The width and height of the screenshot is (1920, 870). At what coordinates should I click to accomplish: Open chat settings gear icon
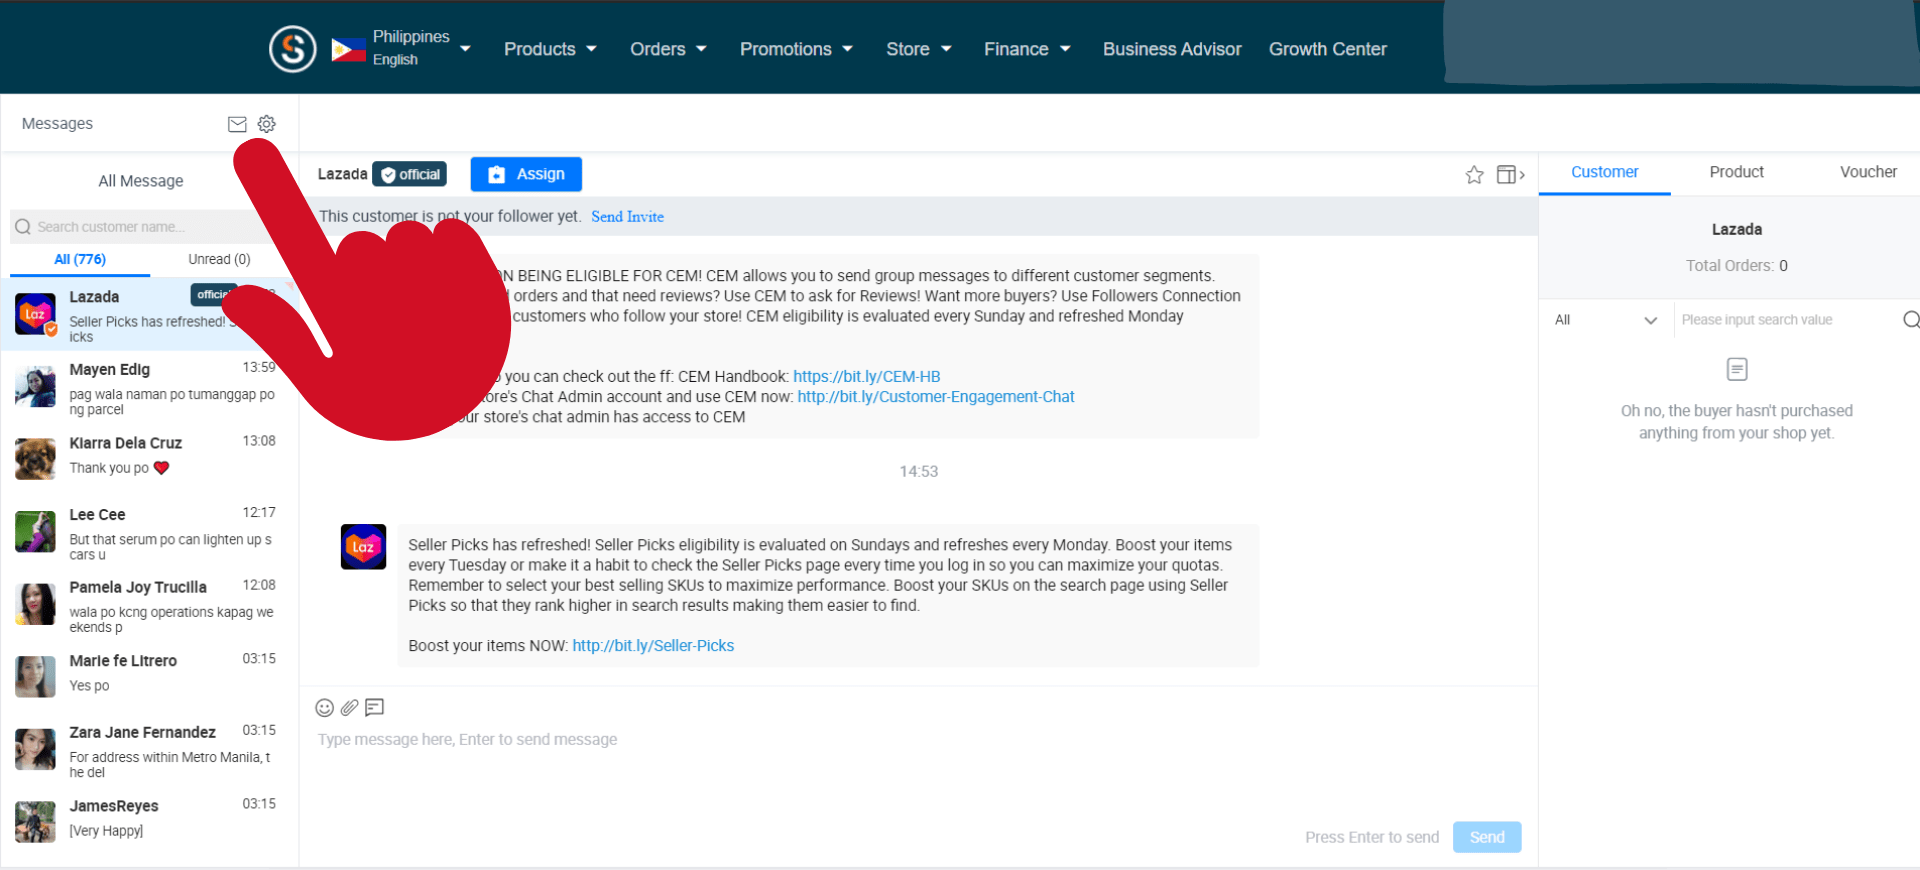[x=266, y=124]
